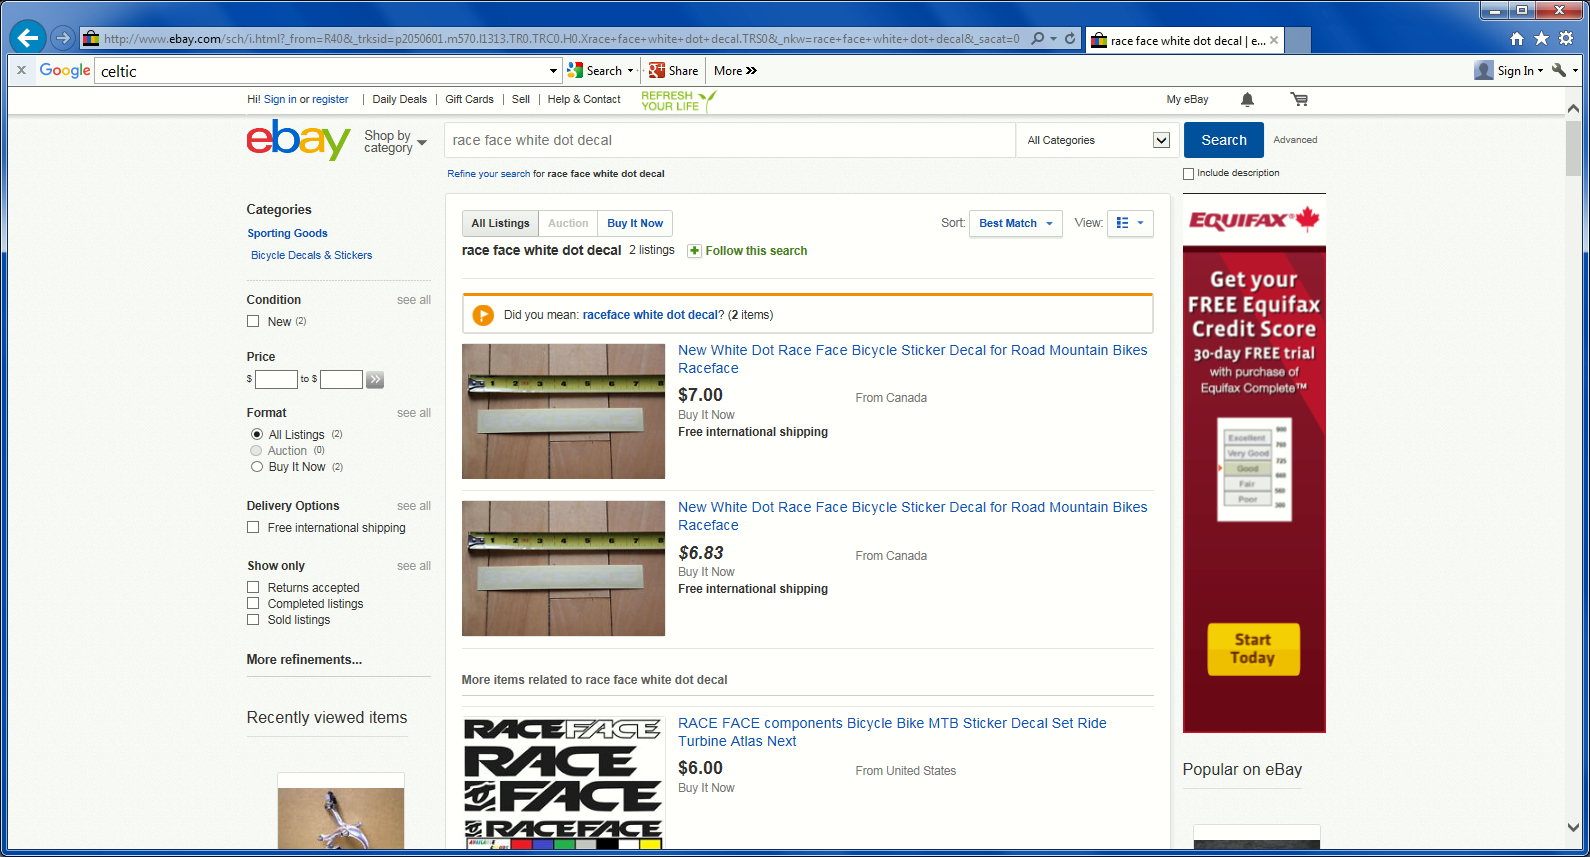The image size is (1590, 857).
Task: Open browser home page icon
Action: [x=1517, y=39]
